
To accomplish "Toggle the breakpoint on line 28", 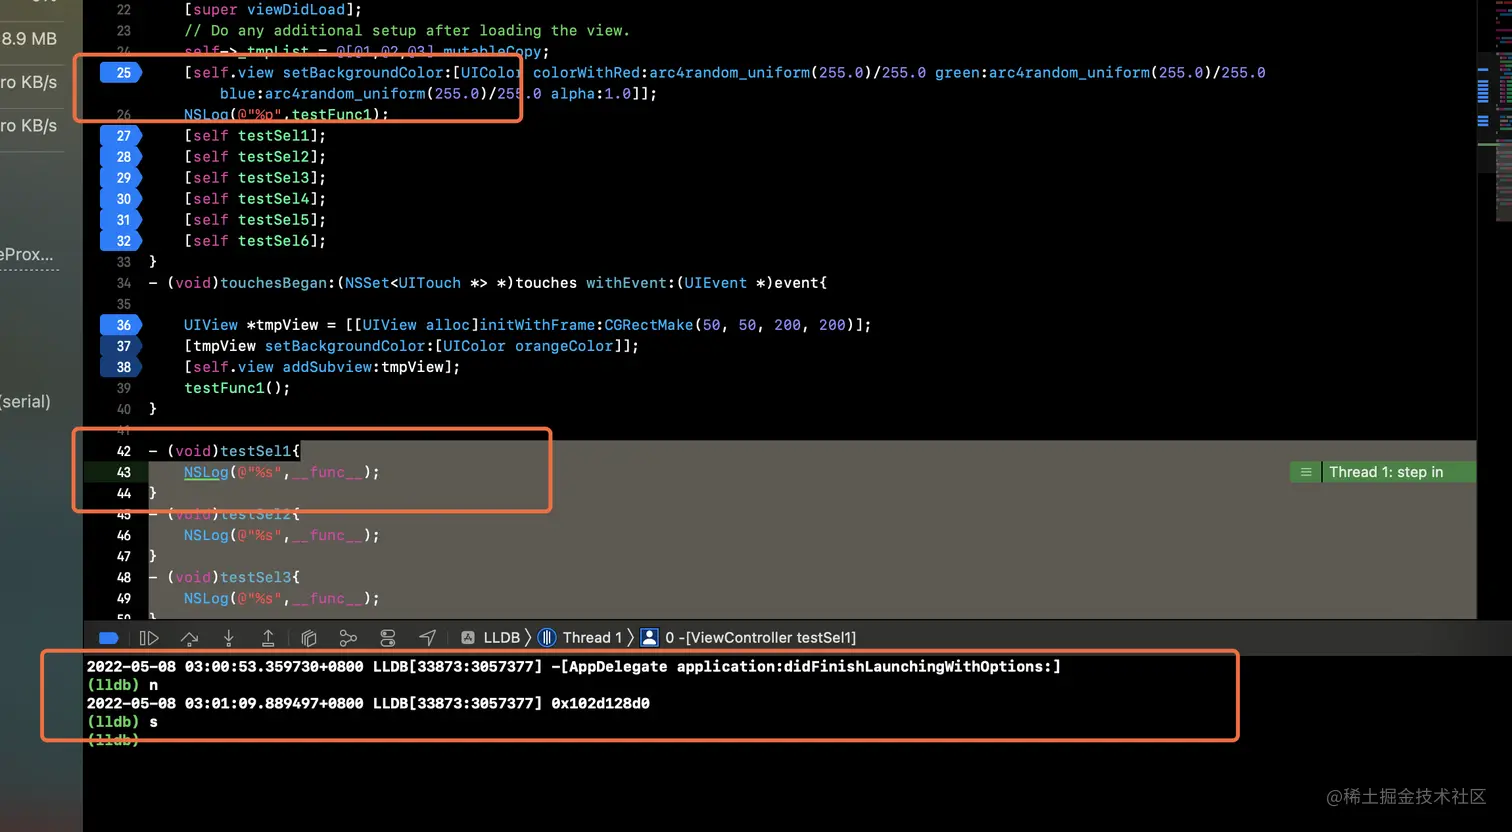I will (122, 157).
